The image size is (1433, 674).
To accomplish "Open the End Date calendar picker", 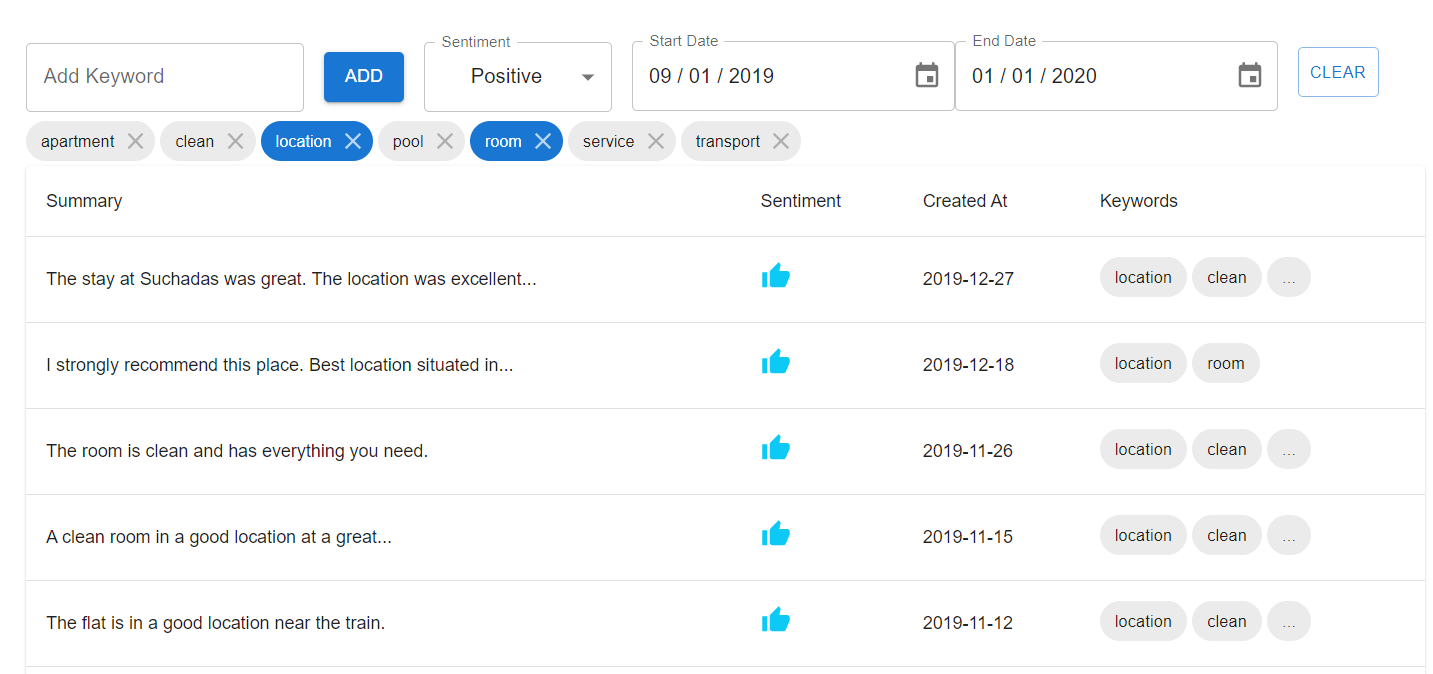I will (x=1250, y=76).
